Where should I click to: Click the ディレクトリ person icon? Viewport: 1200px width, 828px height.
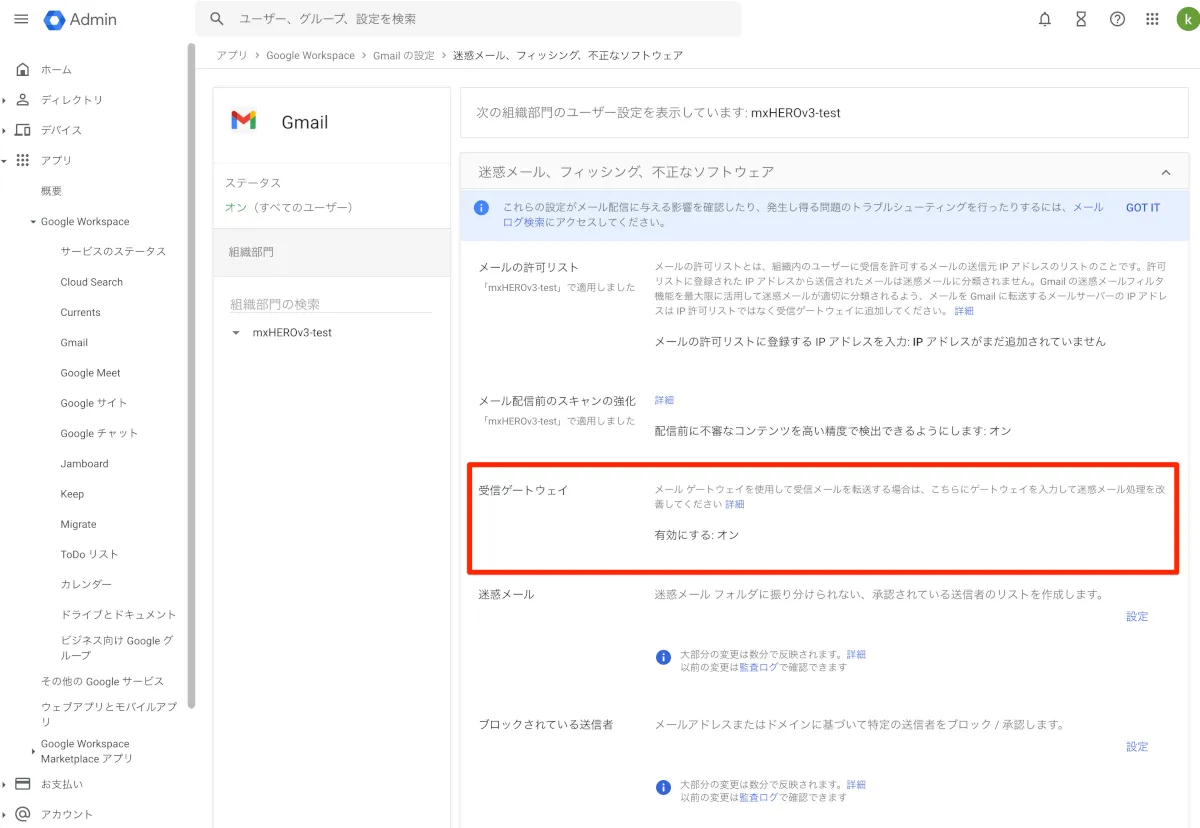click(23, 100)
